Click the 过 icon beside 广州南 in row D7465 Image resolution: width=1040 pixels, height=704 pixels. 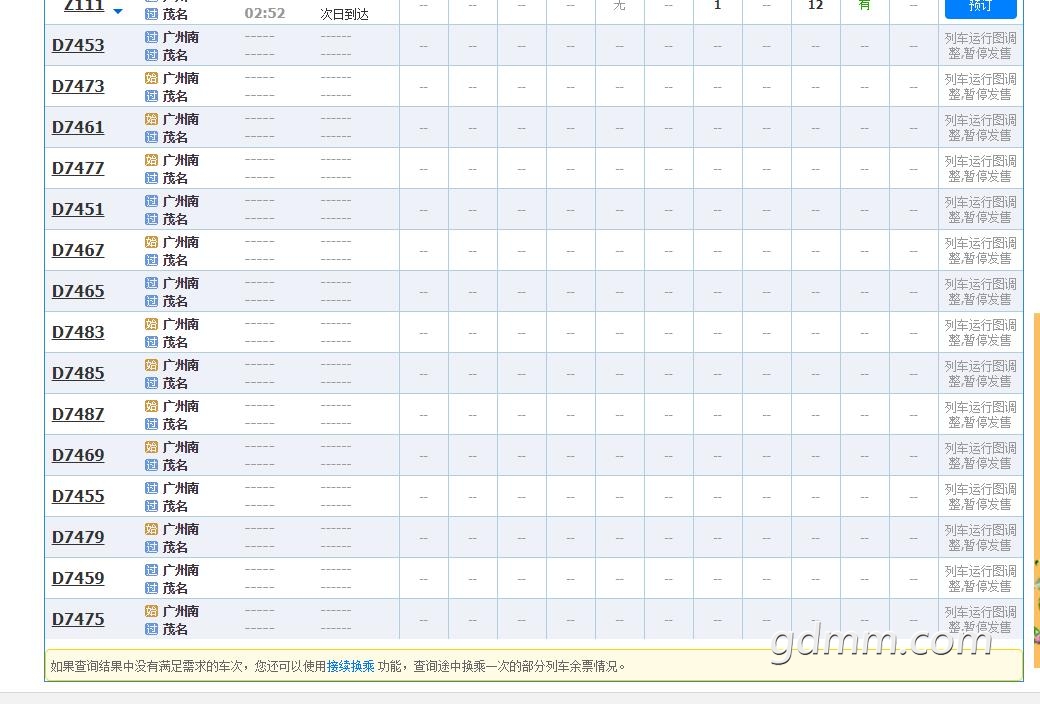tap(151, 283)
